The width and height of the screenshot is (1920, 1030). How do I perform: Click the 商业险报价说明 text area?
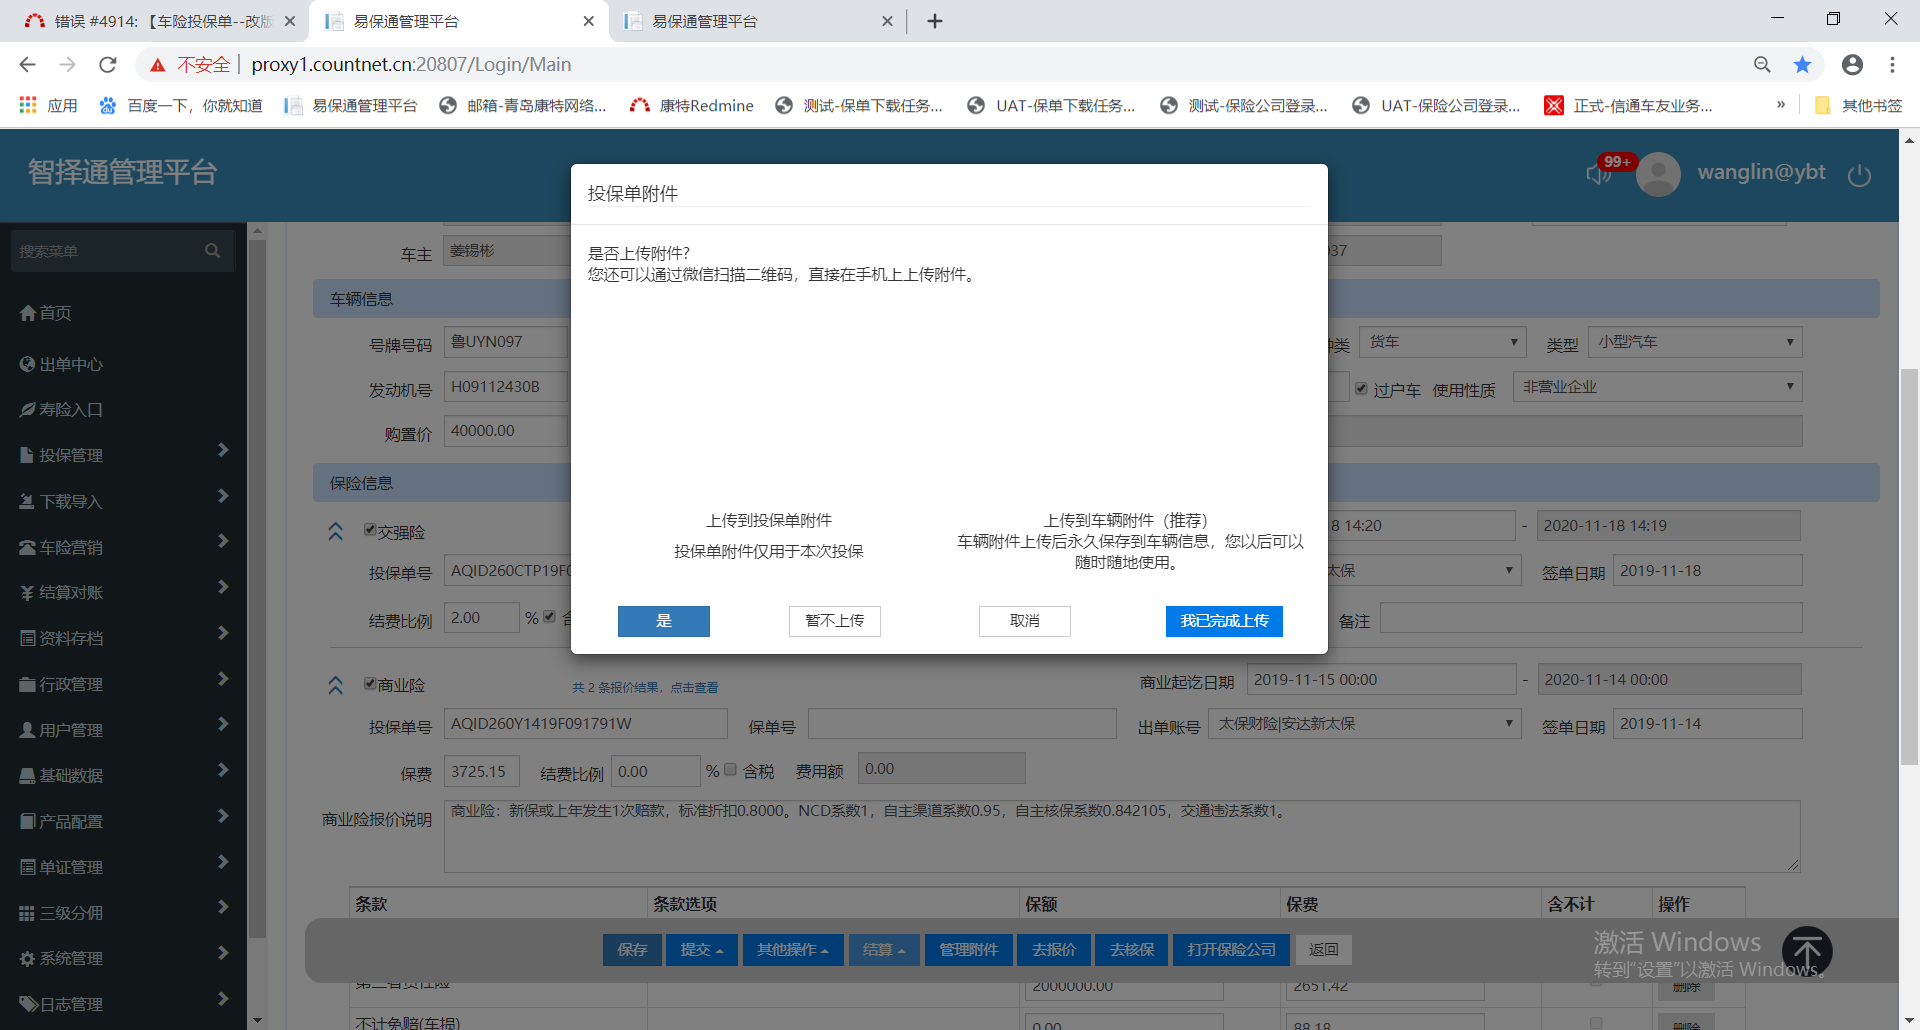pos(1122,836)
